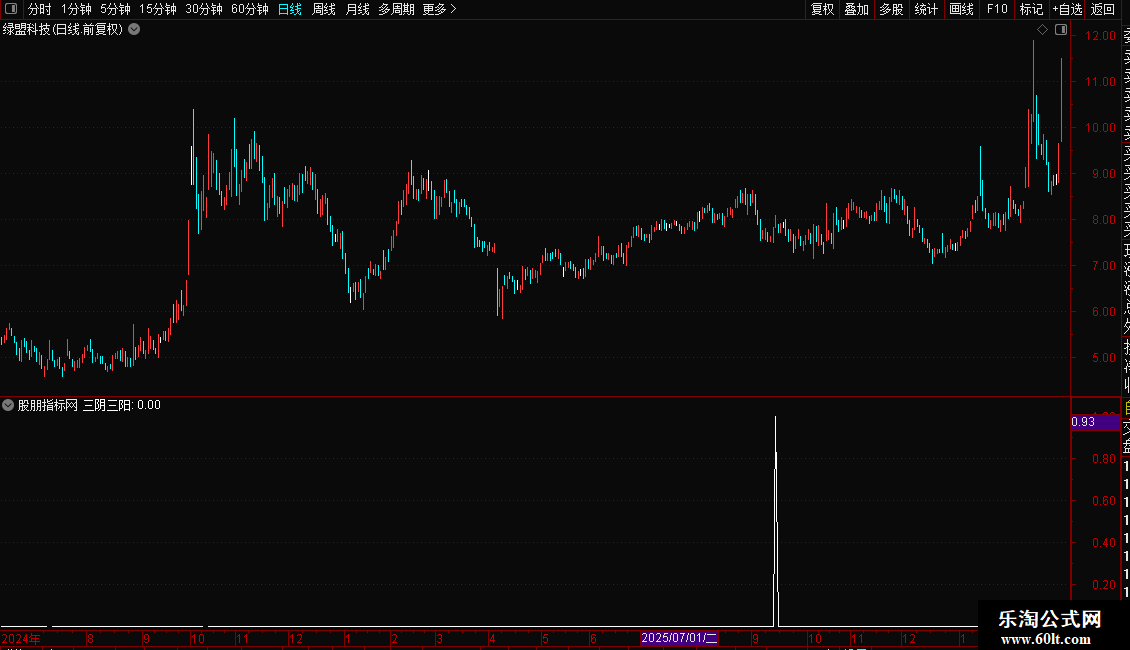Toggle the right panel layout icon
1130x650 pixels.
[1061, 30]
